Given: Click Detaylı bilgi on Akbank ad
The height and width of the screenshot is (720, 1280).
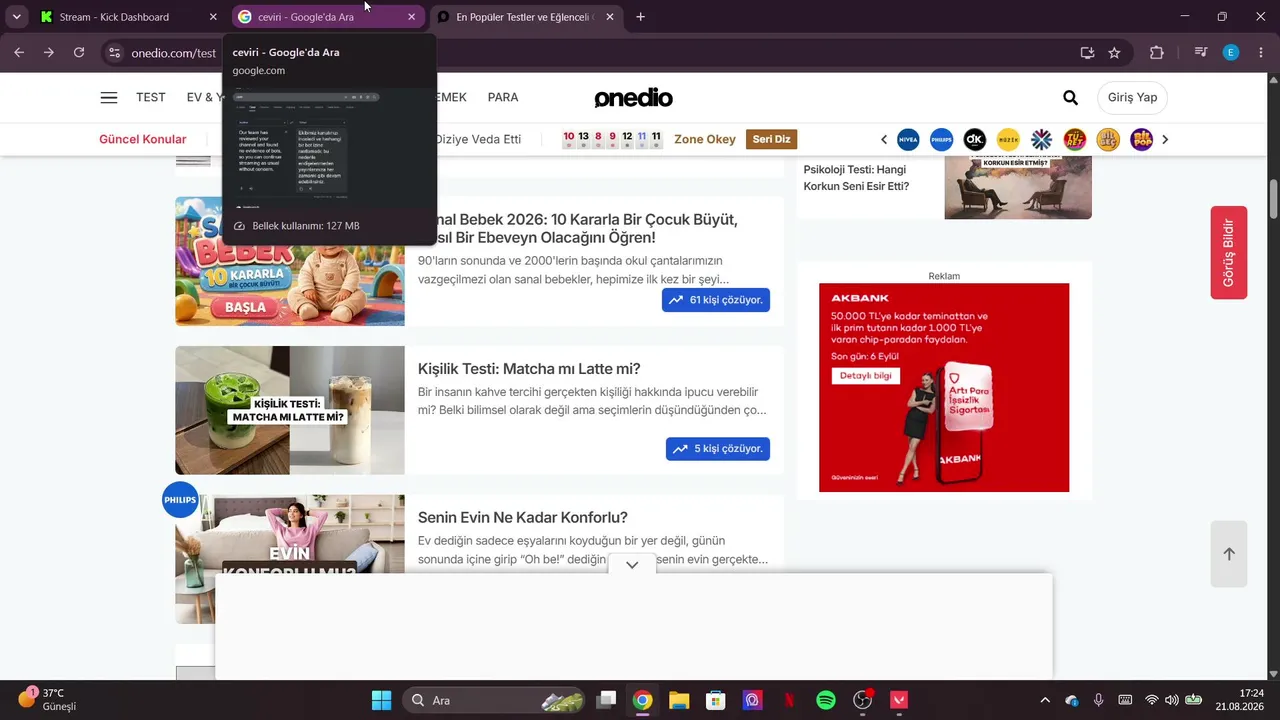Looking at the screenshot, I should click(865, 376).
